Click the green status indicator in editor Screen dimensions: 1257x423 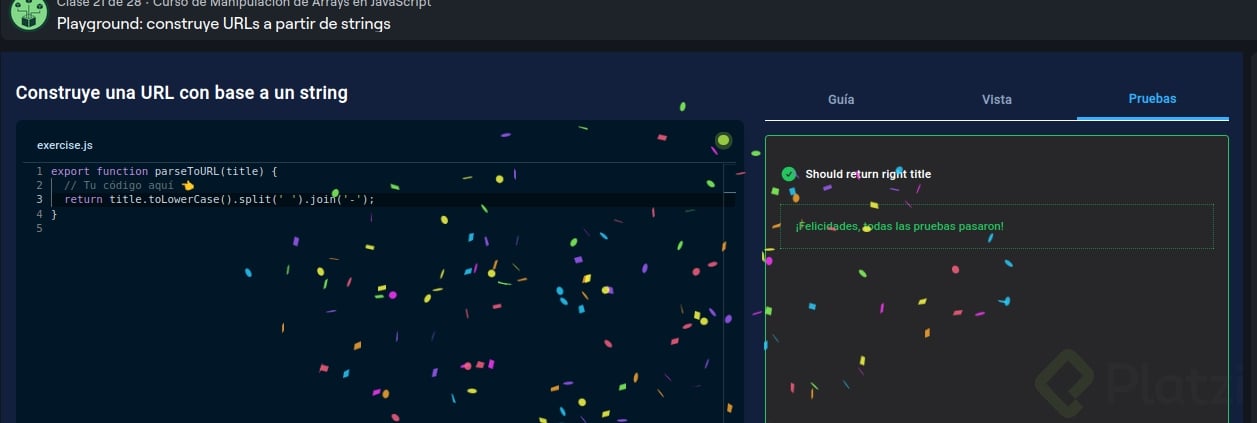(x=723, y=141)
